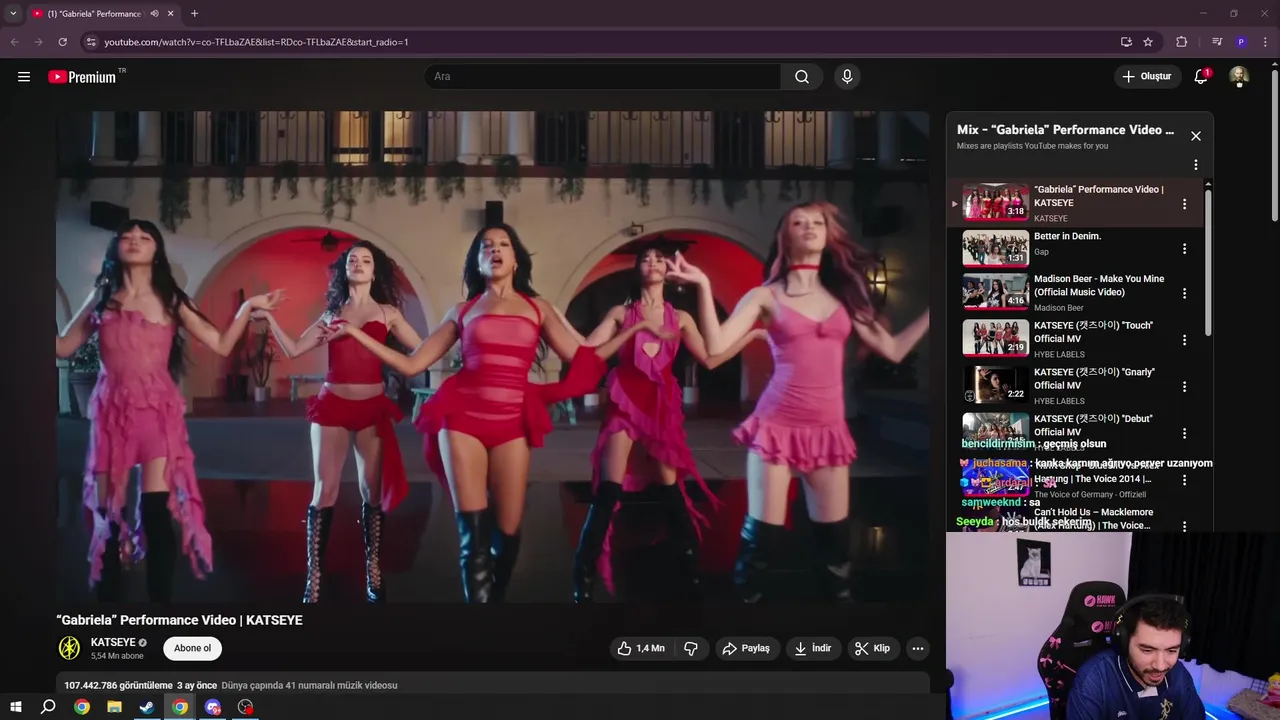This screenshot has height=720, width=1280.
Task: Open notifications bell with 1 badge
Action: [x=1201, y=77]
